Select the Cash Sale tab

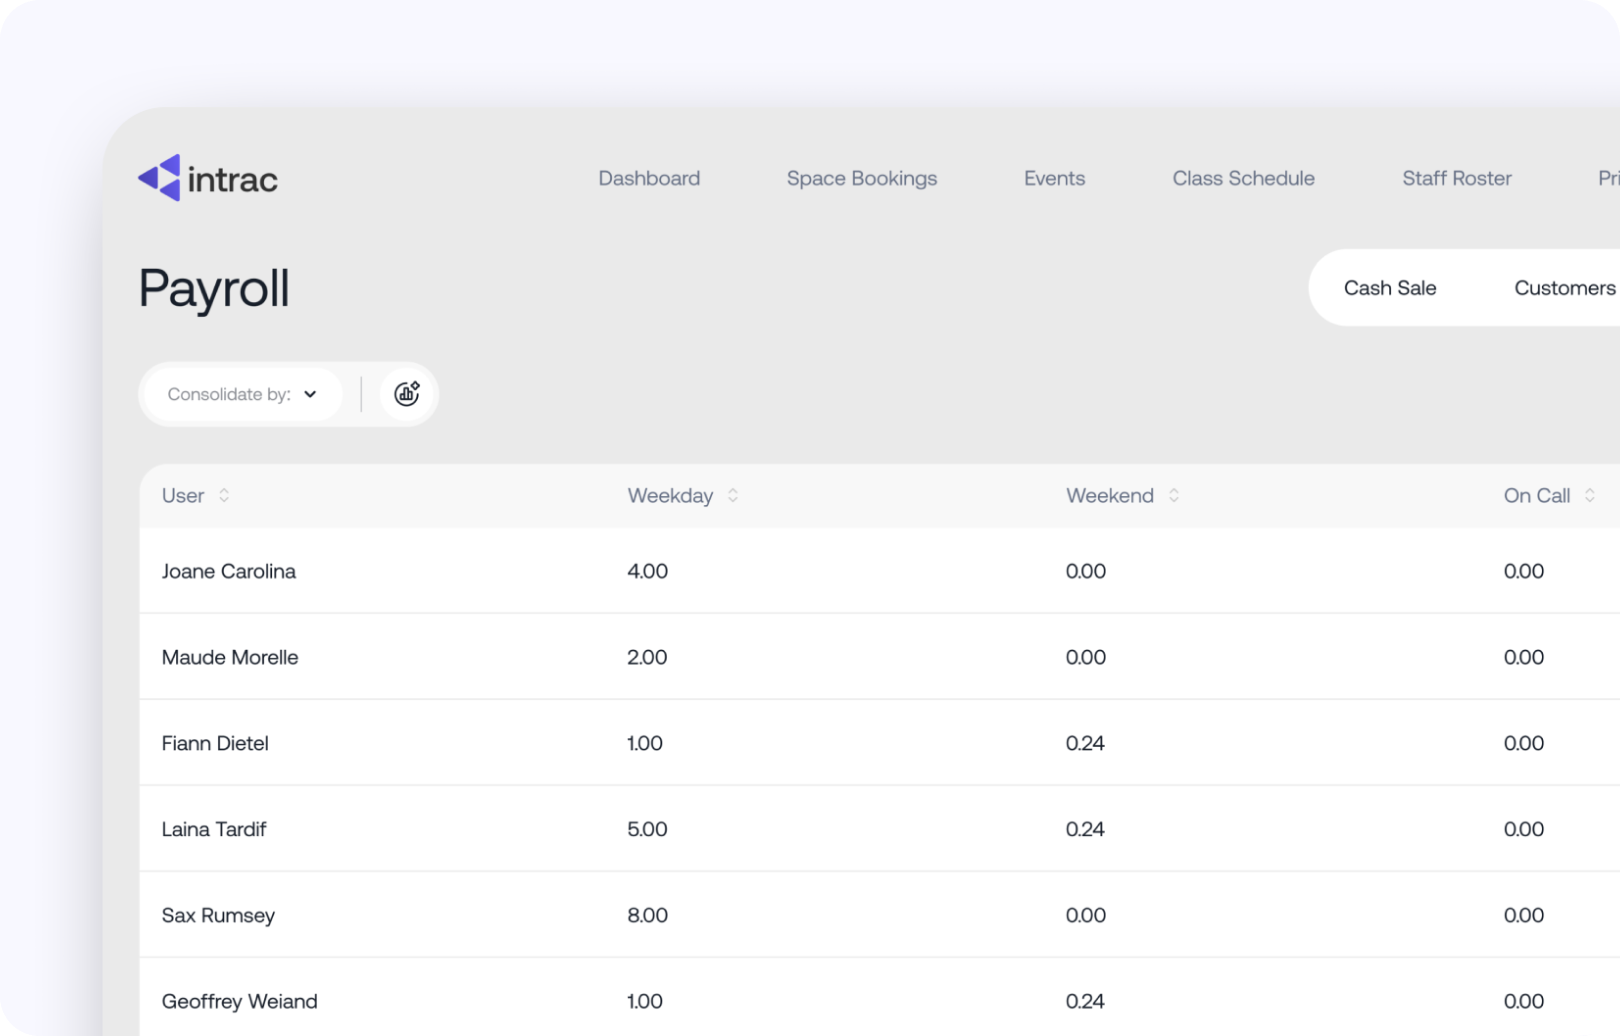pyautogui.click(x=1390, y=288)
